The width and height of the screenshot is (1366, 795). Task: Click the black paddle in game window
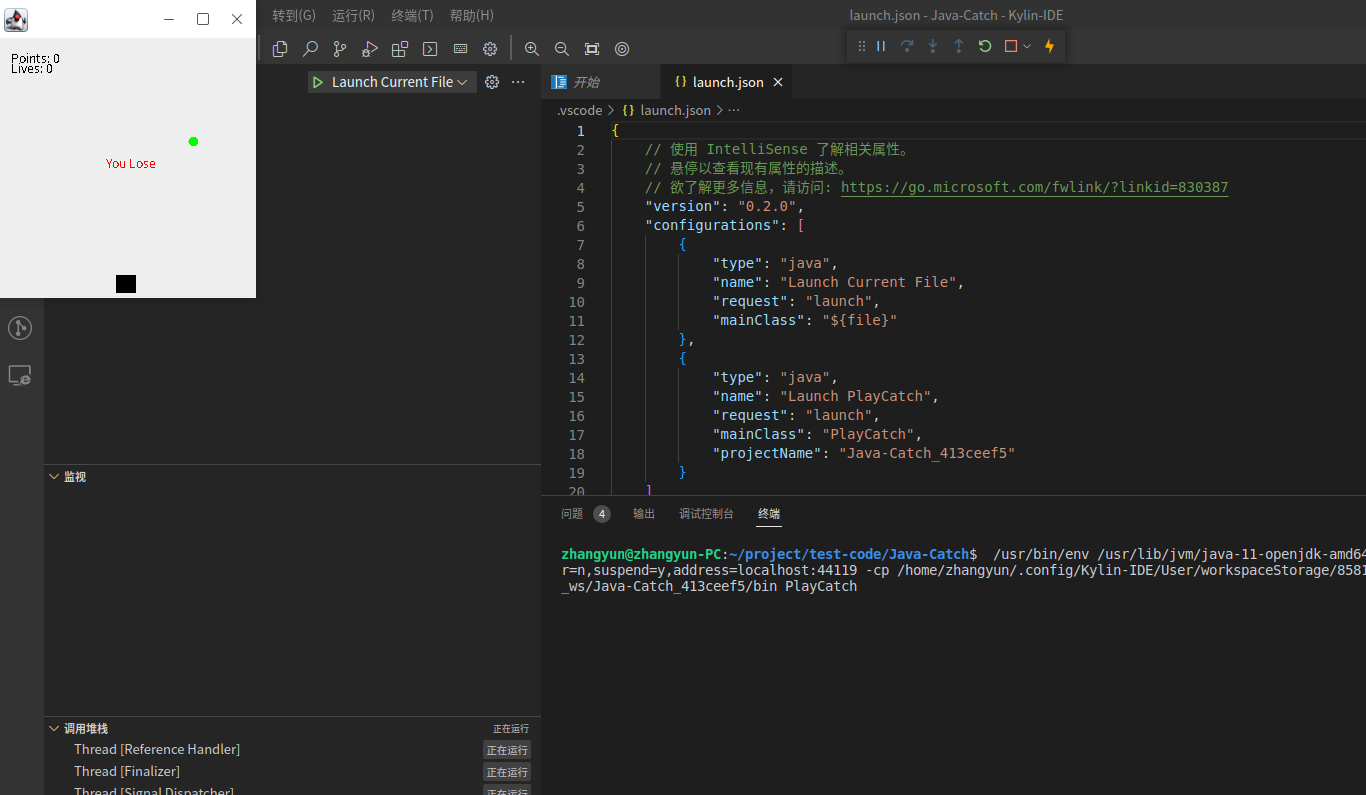[126, 284]
